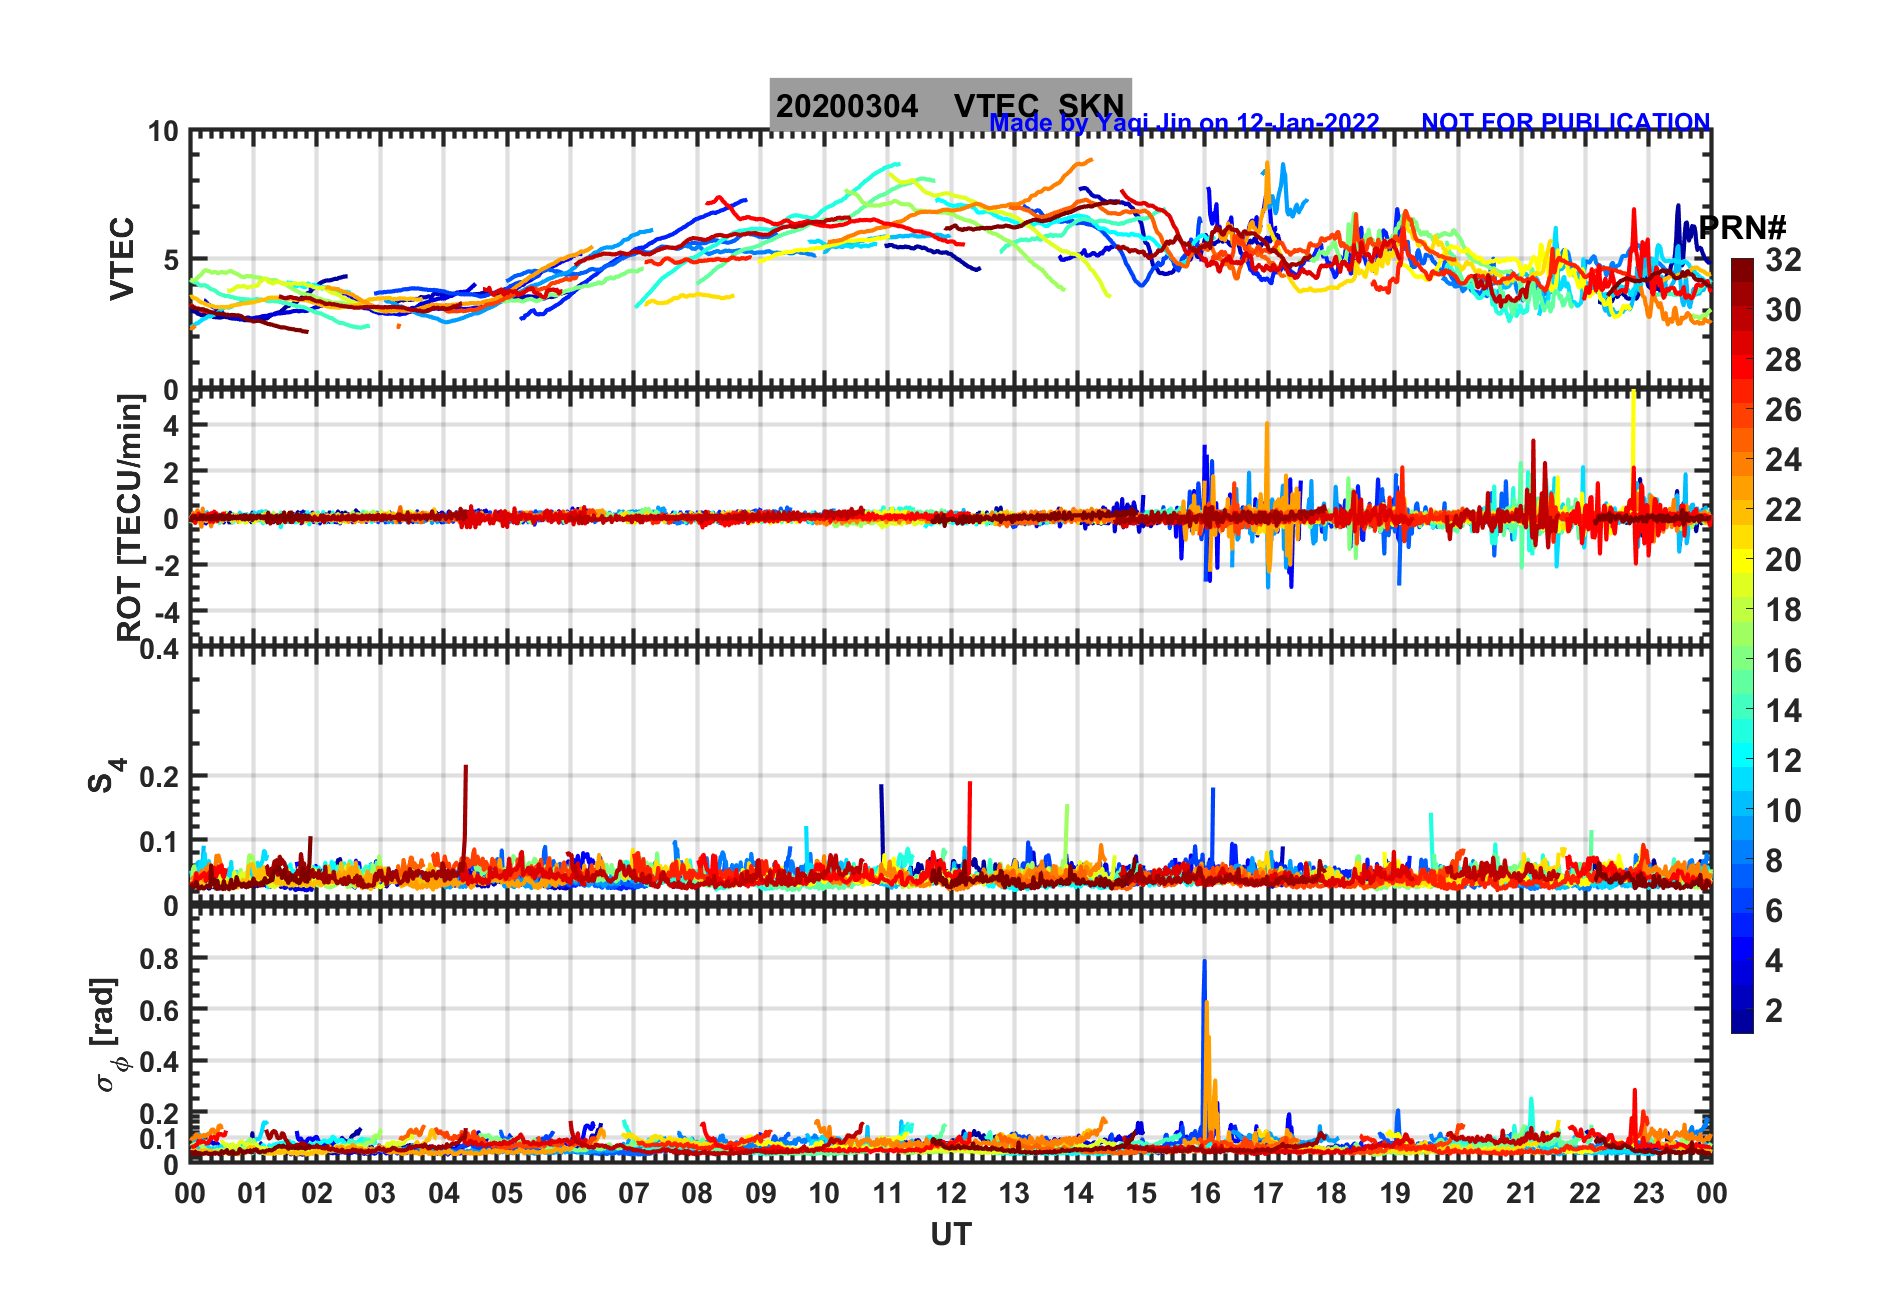Click the tall blue σφ spike at 16 UT
The height and width of the screenshot is (1292, 1902).
(x=1204, y=1040)
